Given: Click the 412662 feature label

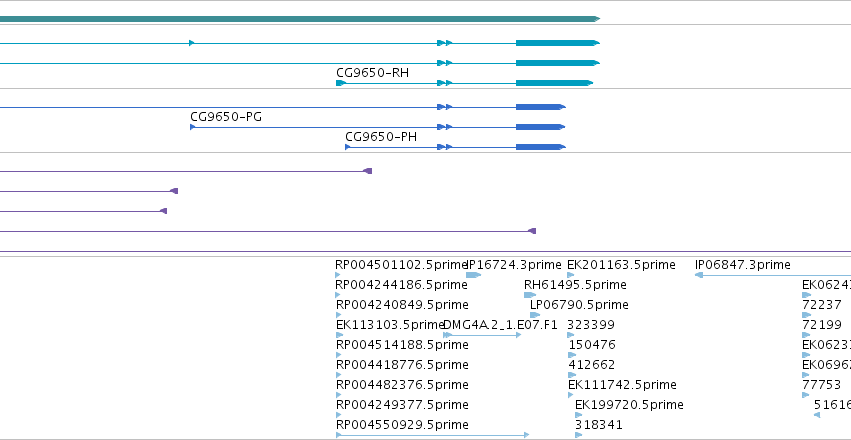Looking at the screenshot, I should (x=592, y=365).
